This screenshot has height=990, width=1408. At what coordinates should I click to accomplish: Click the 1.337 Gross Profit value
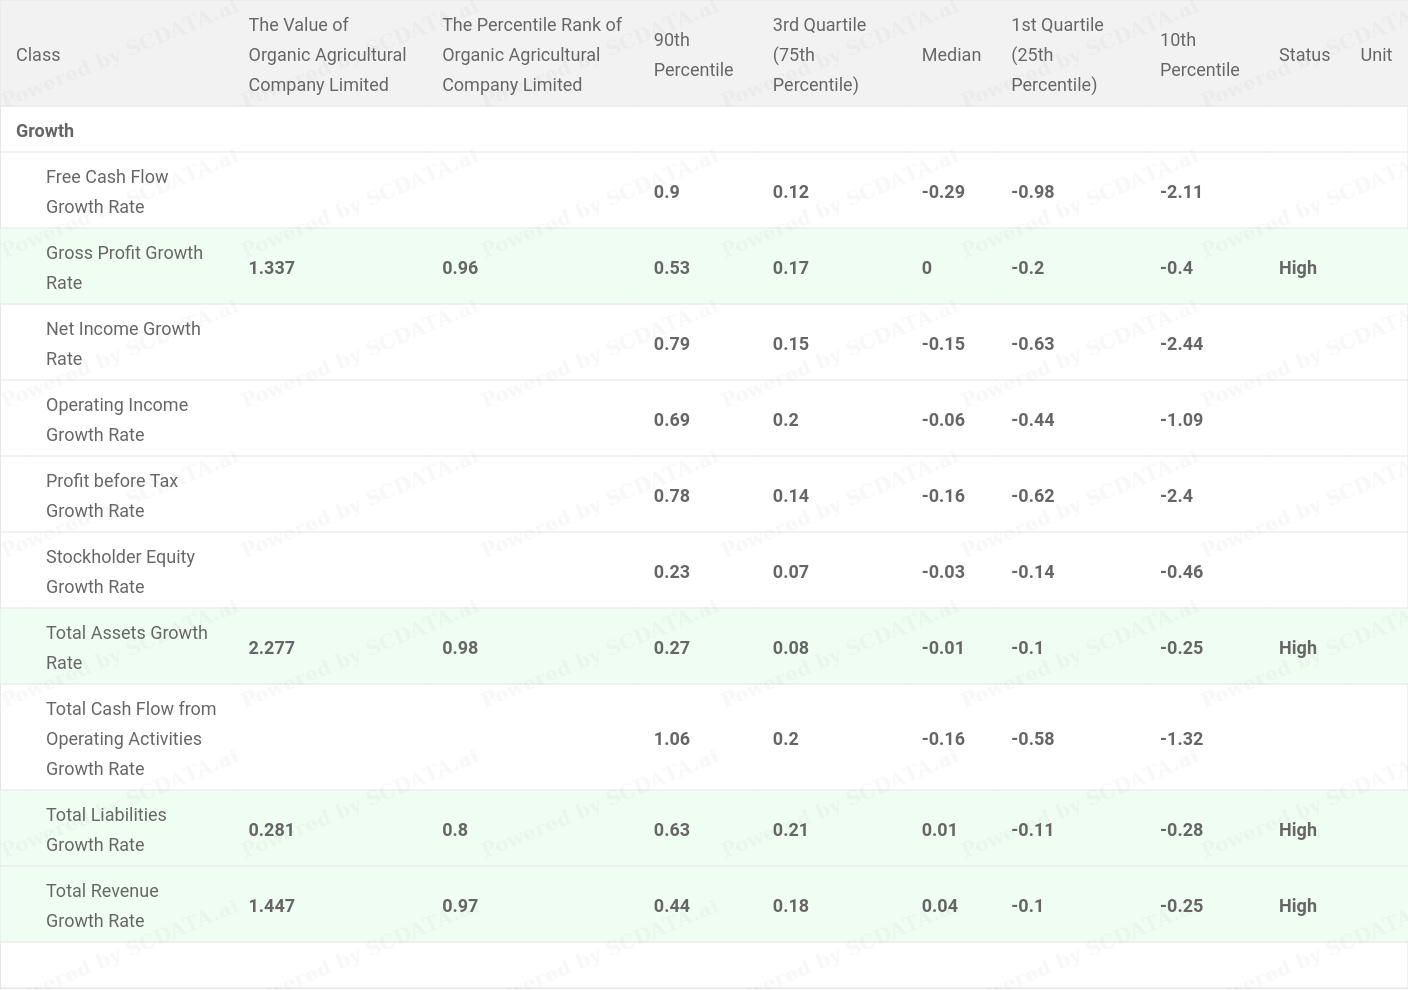click(x=271, y=268)
